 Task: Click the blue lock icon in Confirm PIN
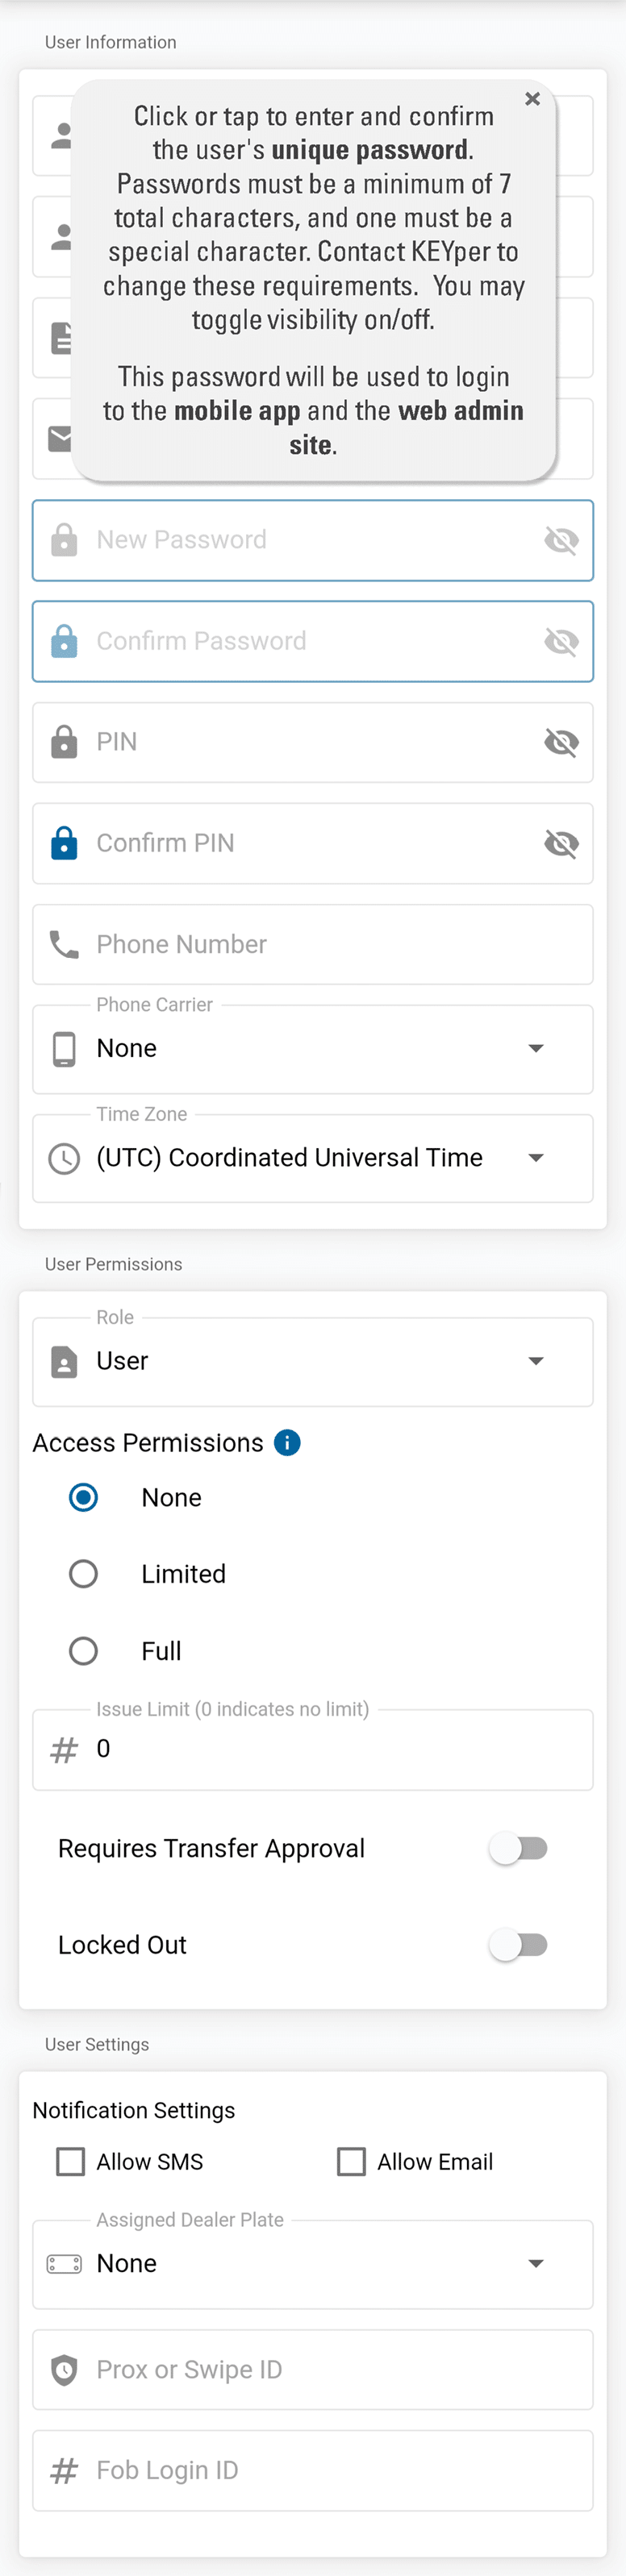tap(64, 843)
